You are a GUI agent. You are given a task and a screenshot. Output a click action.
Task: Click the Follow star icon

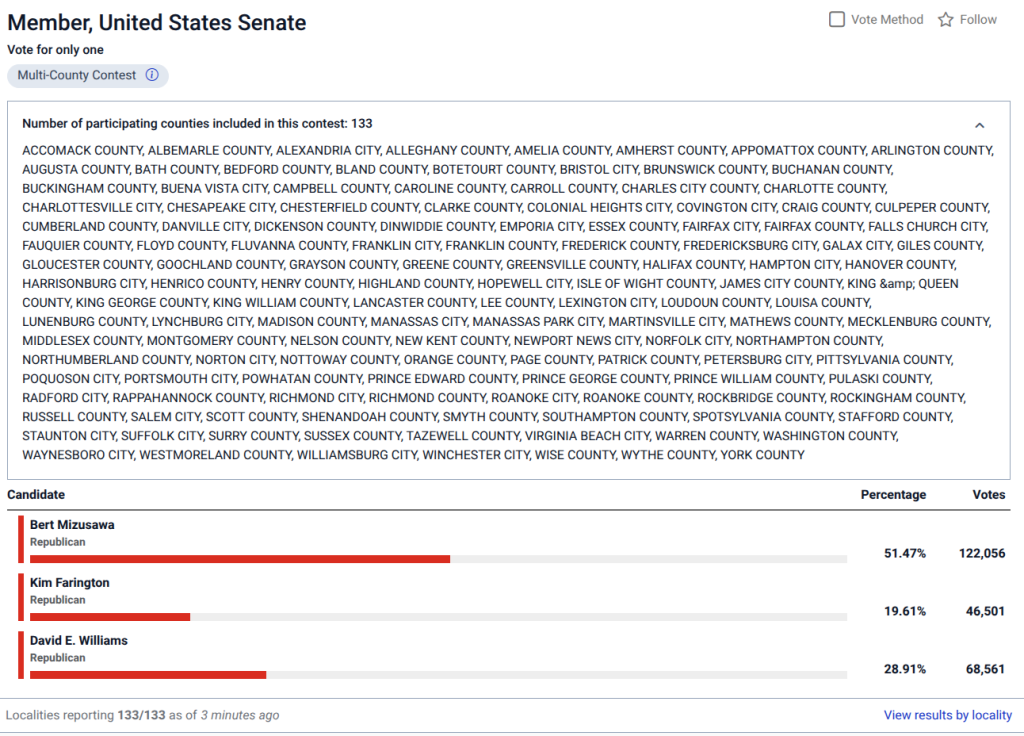[945, 20]
